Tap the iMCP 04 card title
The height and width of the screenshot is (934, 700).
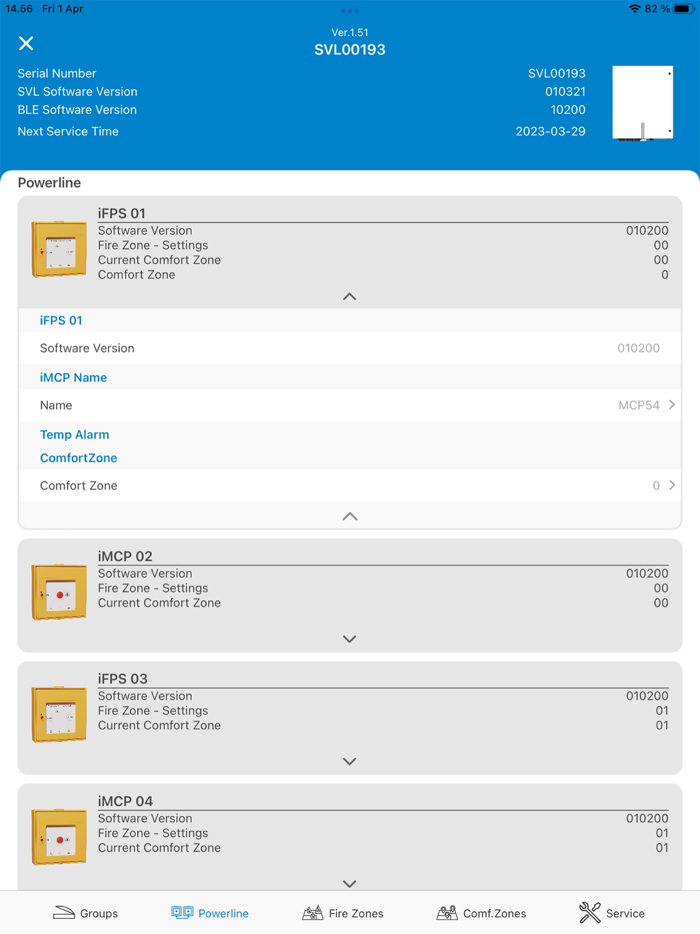click(x=126, y=801)
